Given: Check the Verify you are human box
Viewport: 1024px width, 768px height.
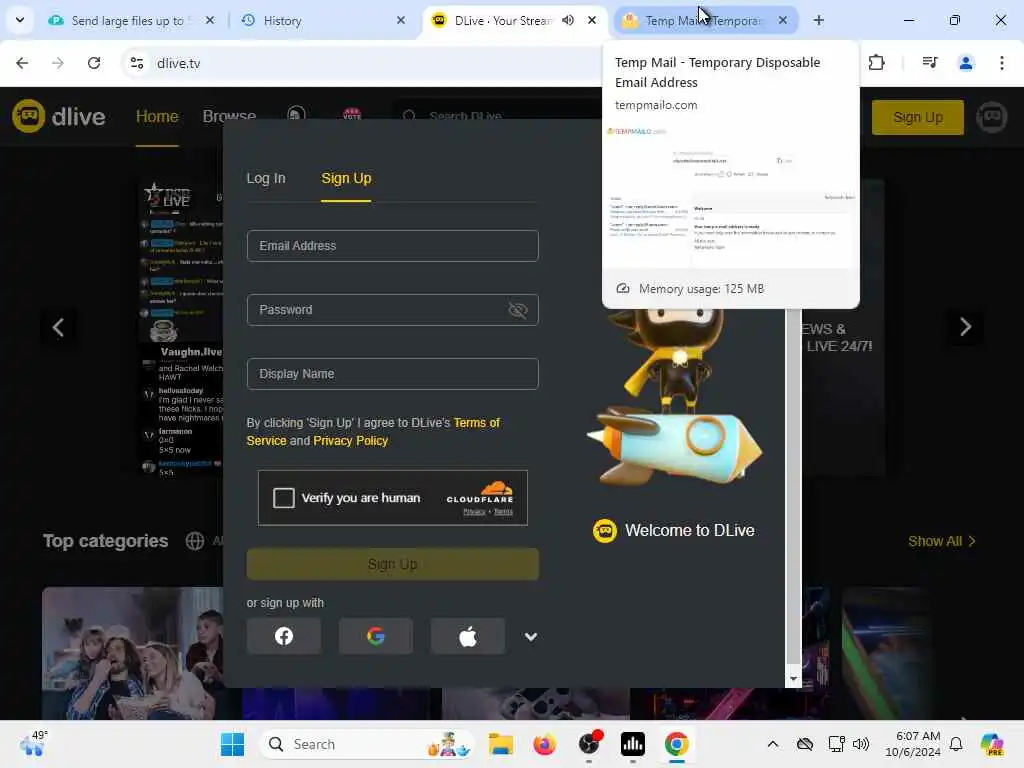Looking at the screenshot, I should (284, 498).
